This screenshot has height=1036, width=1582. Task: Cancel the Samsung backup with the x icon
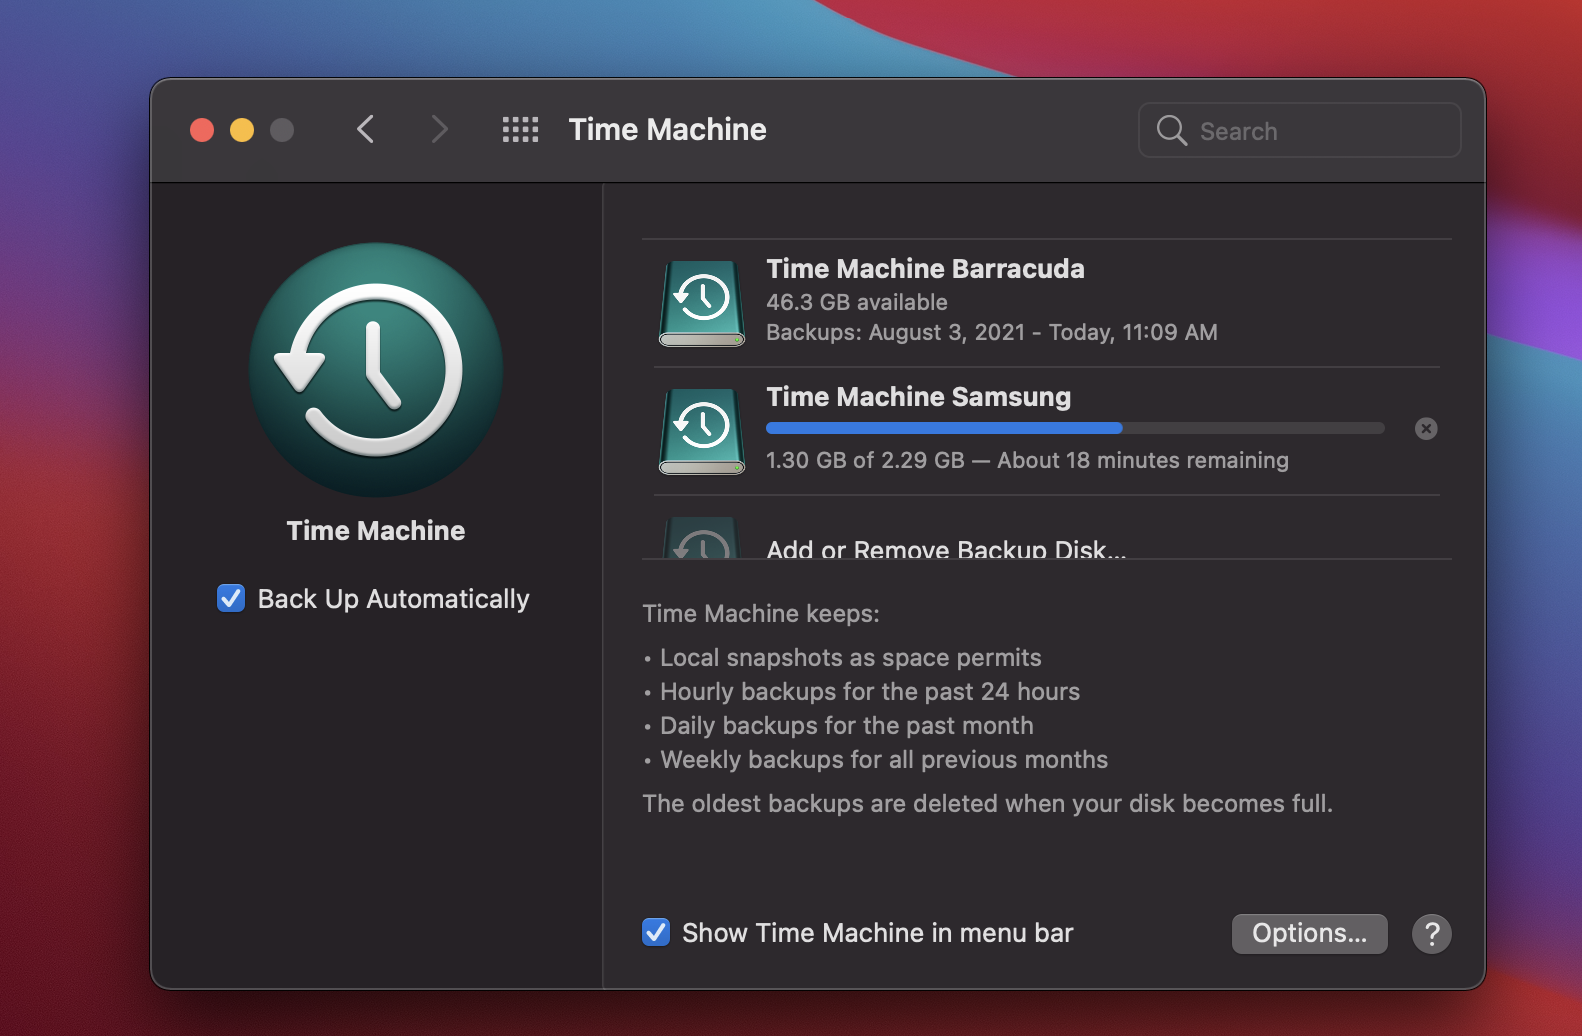tap(1426, 429)
